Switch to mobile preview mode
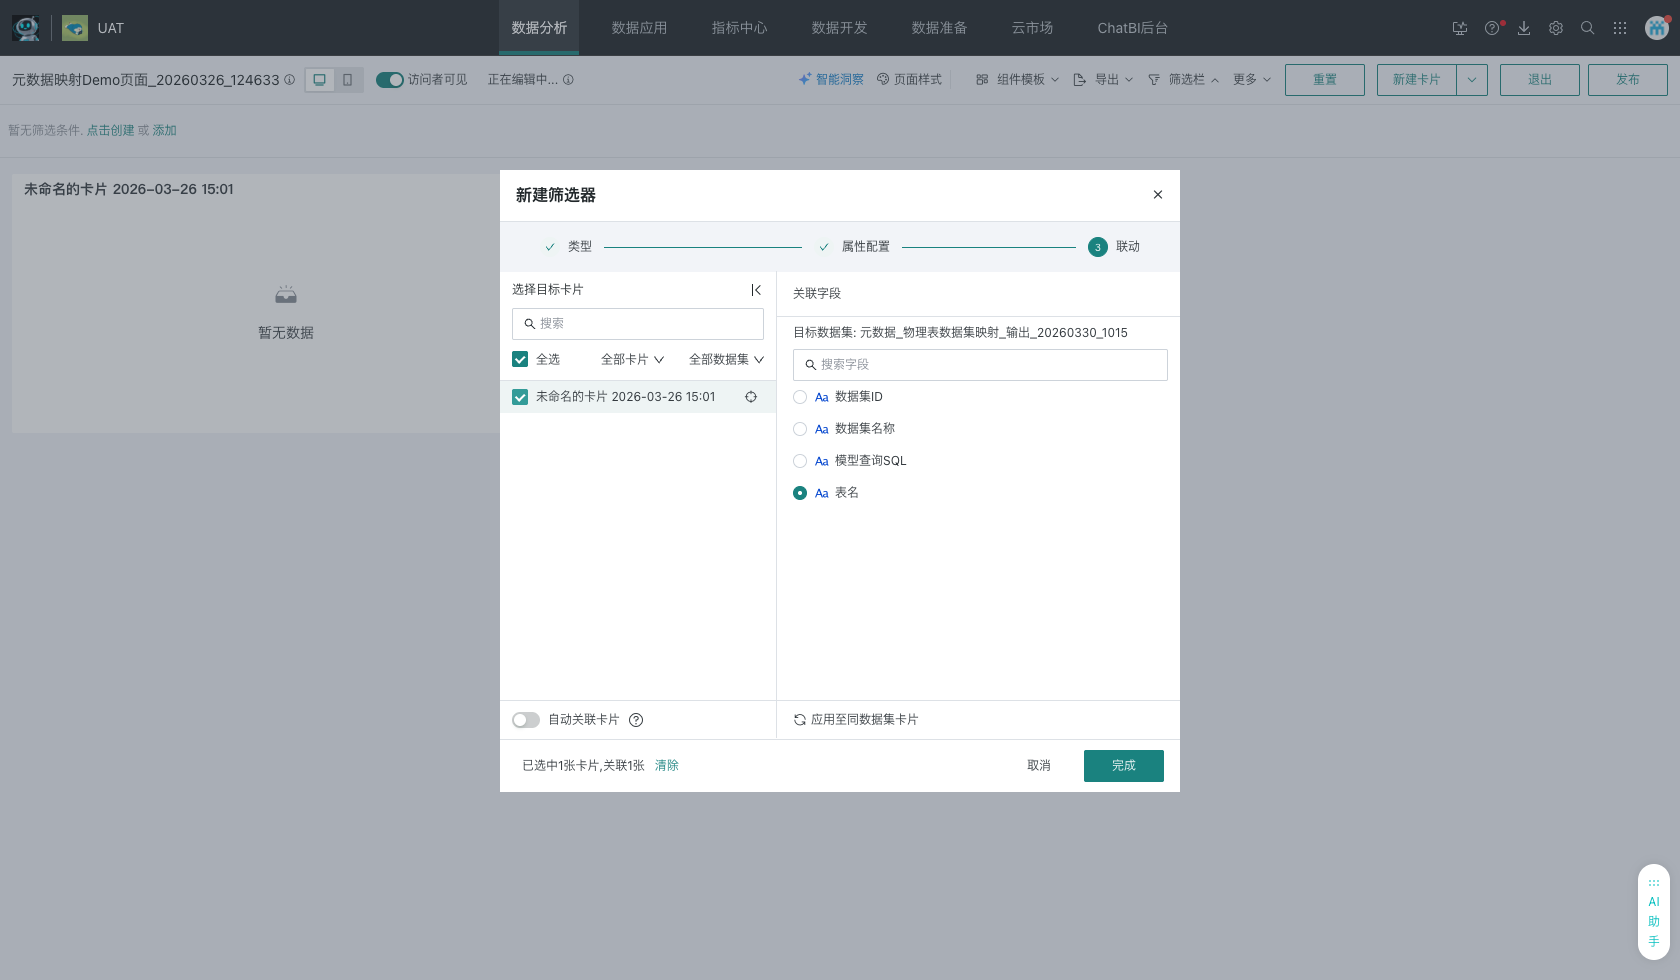The width and height of the screenshot is (1680, 980). pos(347,79)
